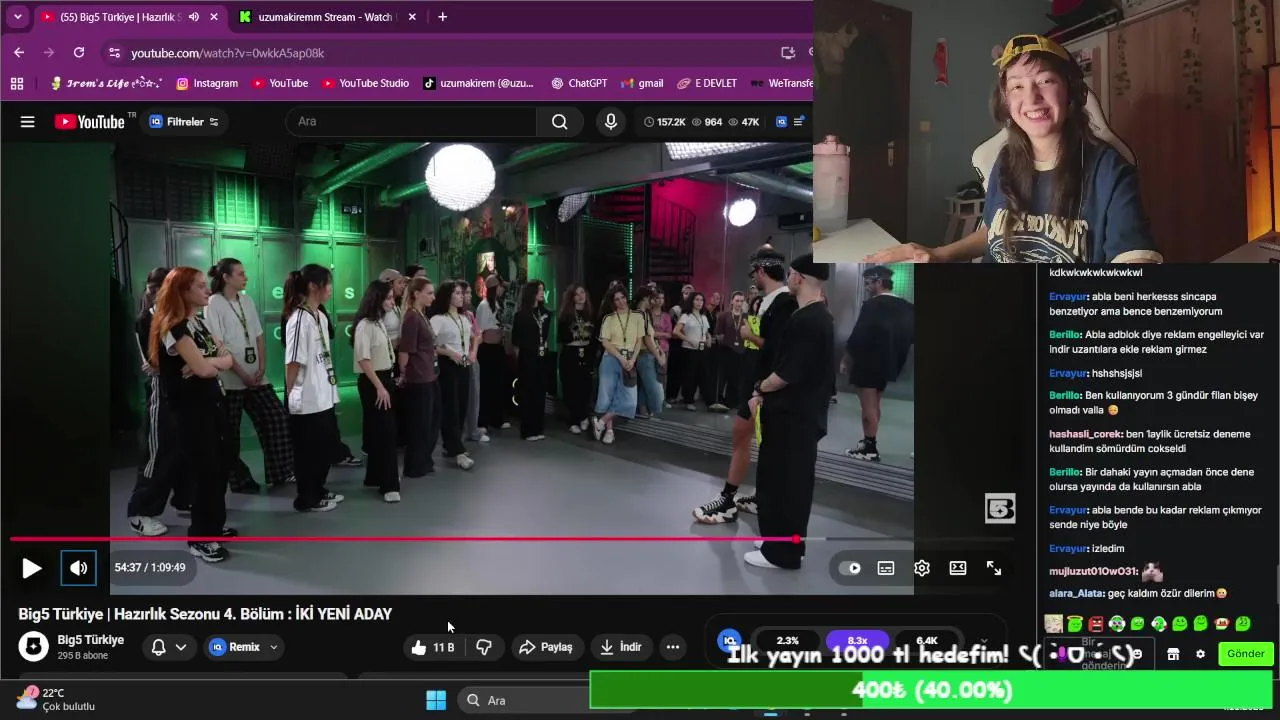Mute tab audio speaker on YouTube tab
Screen dimensions: 1280x720
(193, 17)
